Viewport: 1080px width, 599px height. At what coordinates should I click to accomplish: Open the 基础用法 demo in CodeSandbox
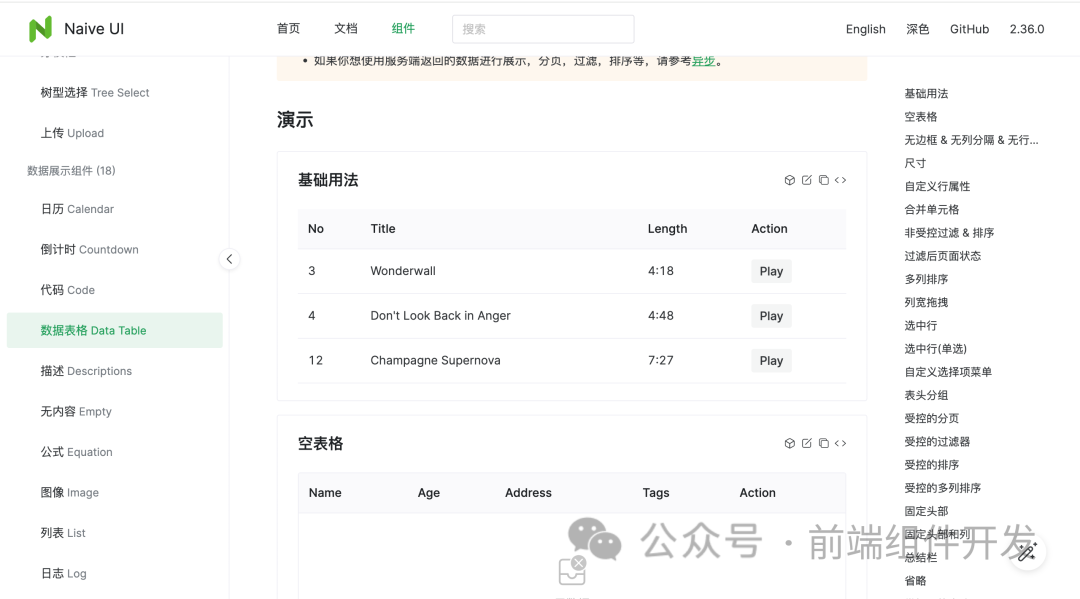click(x=789, y=180)
